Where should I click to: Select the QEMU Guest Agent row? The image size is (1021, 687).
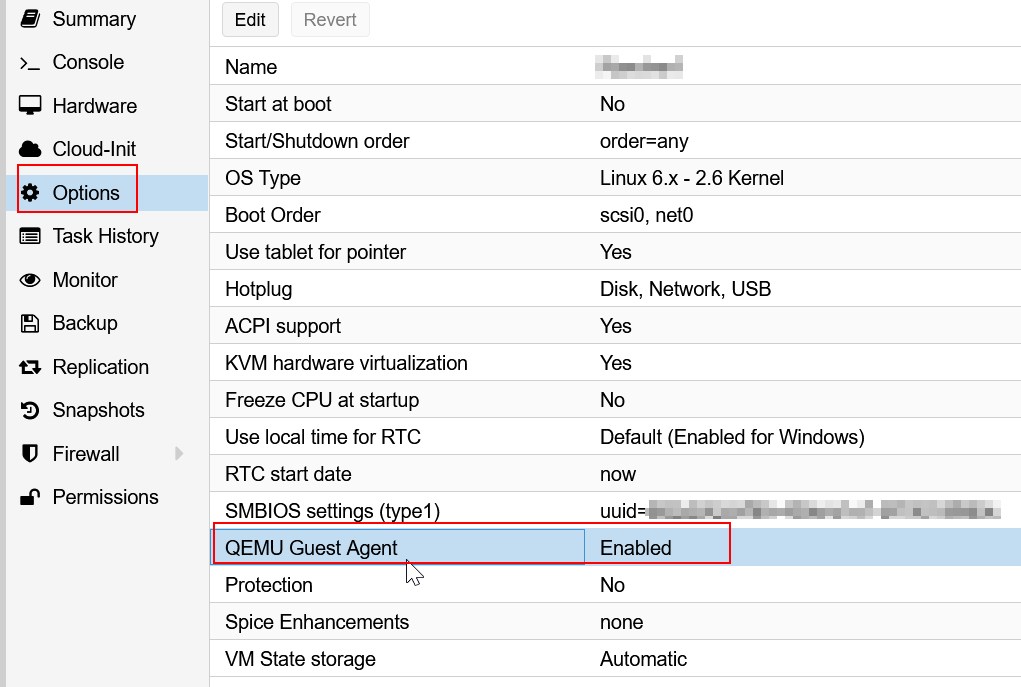[x=400, y=547]
